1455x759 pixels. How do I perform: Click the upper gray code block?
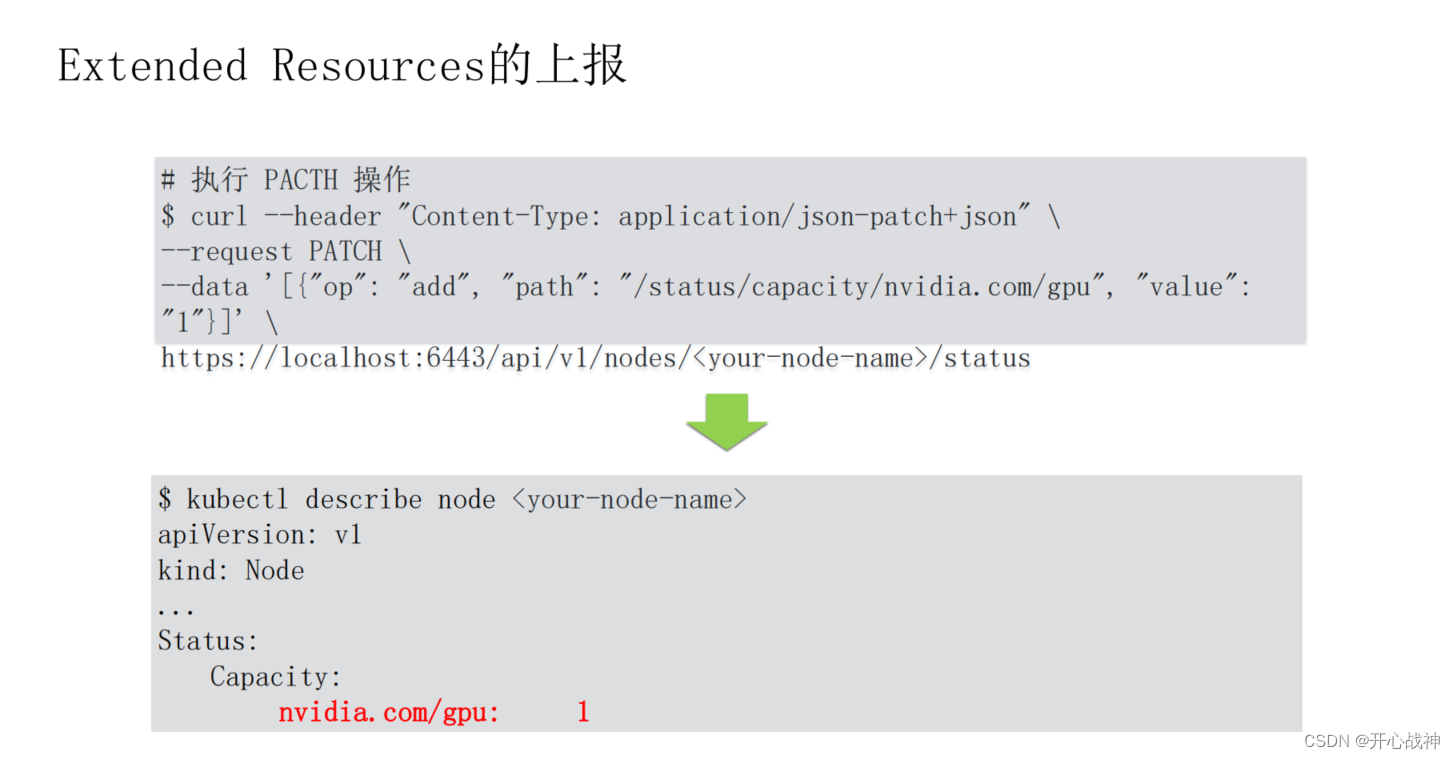(730, 248)
